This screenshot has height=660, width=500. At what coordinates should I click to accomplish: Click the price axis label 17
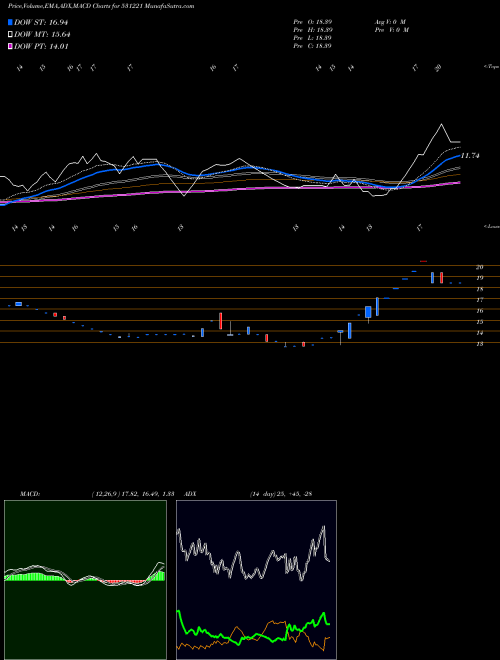479,300
